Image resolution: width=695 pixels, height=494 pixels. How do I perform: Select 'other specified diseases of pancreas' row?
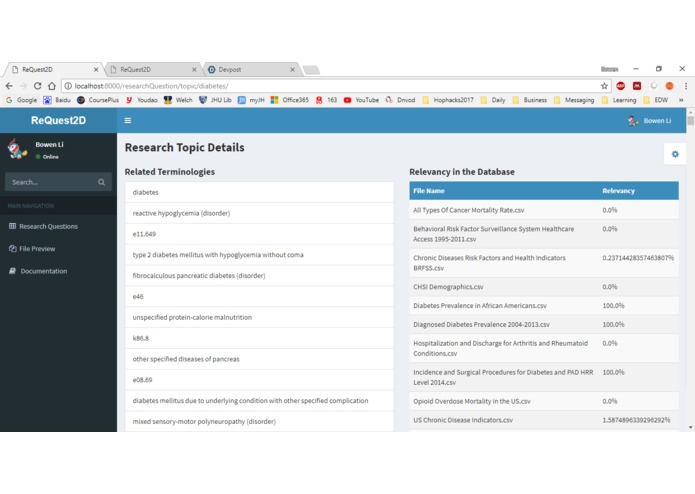pos(259,359)
